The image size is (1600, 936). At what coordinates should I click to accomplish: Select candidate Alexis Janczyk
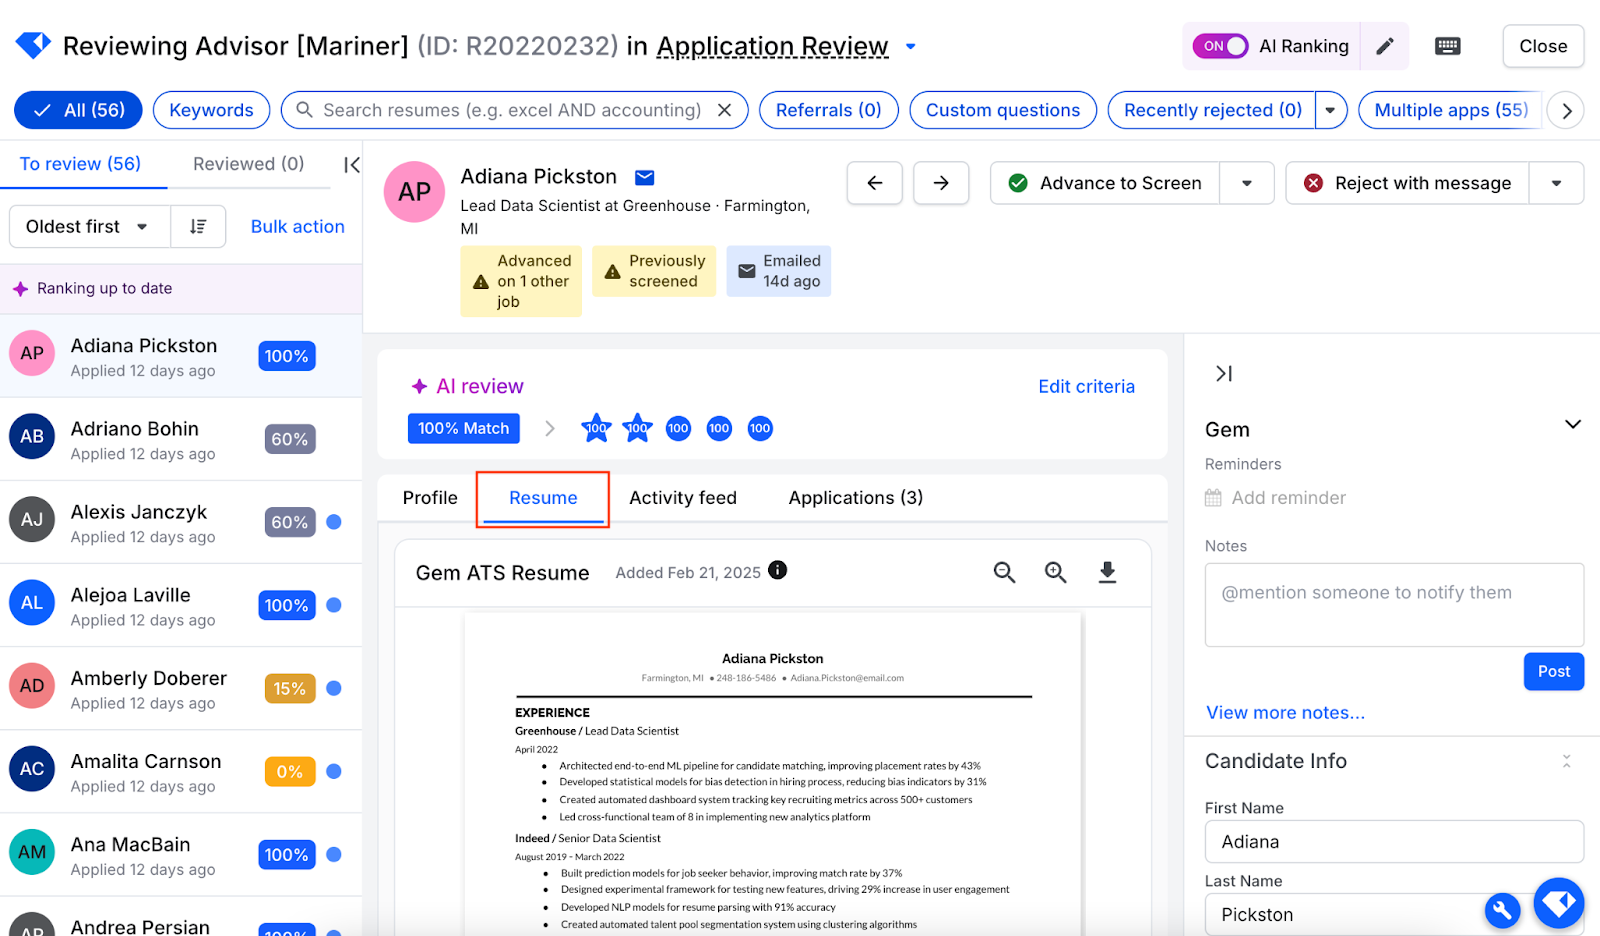pos(181,522)
